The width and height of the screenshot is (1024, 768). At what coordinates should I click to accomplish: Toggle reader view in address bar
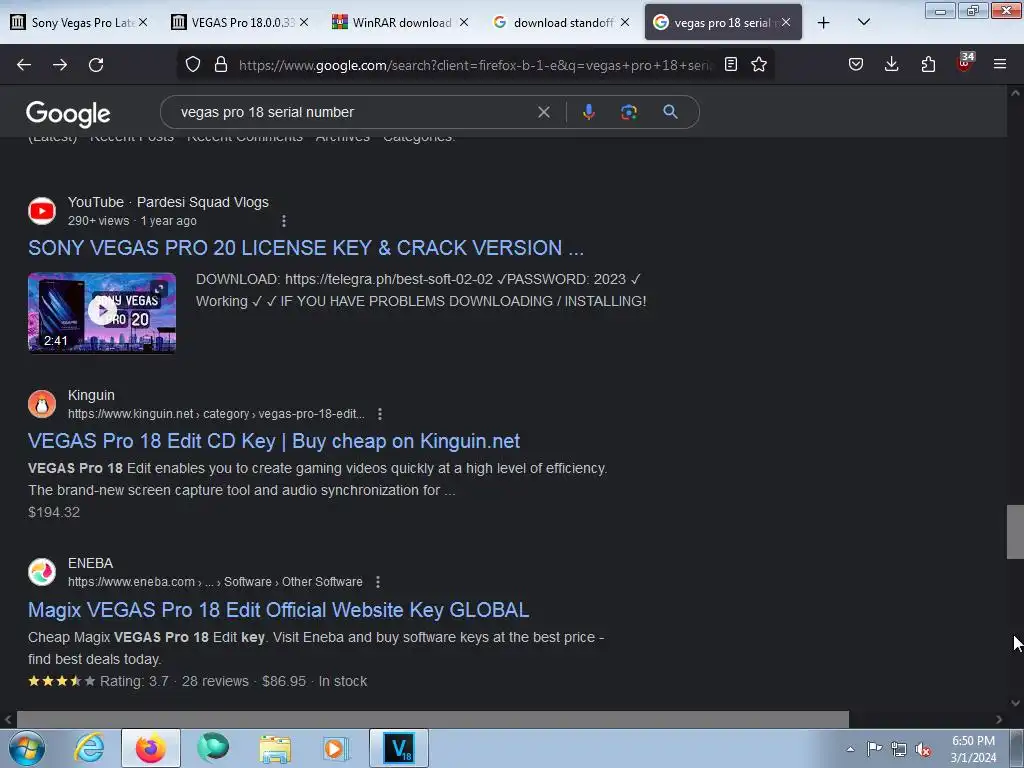731,64
